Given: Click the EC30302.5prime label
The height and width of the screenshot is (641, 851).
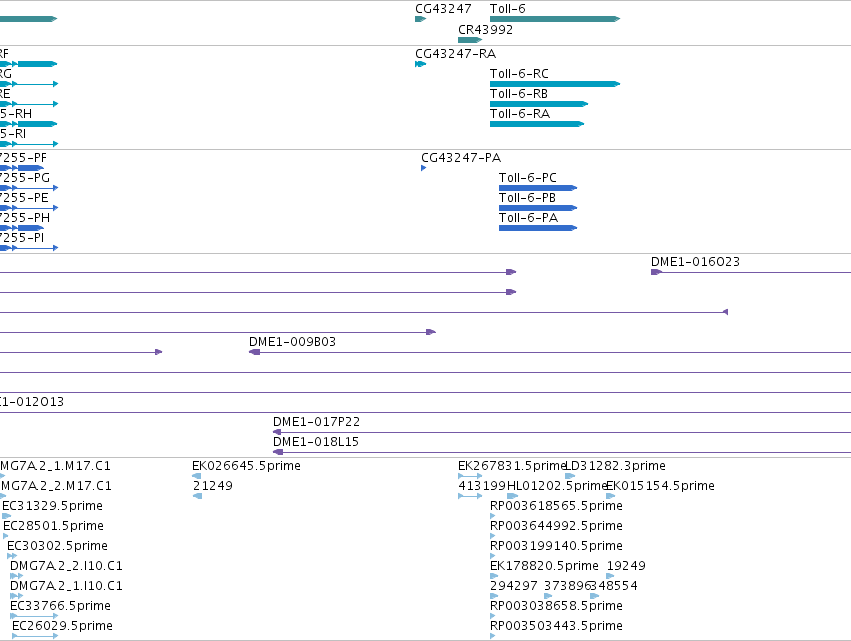Looking at the screenshot, I should 57,545.
